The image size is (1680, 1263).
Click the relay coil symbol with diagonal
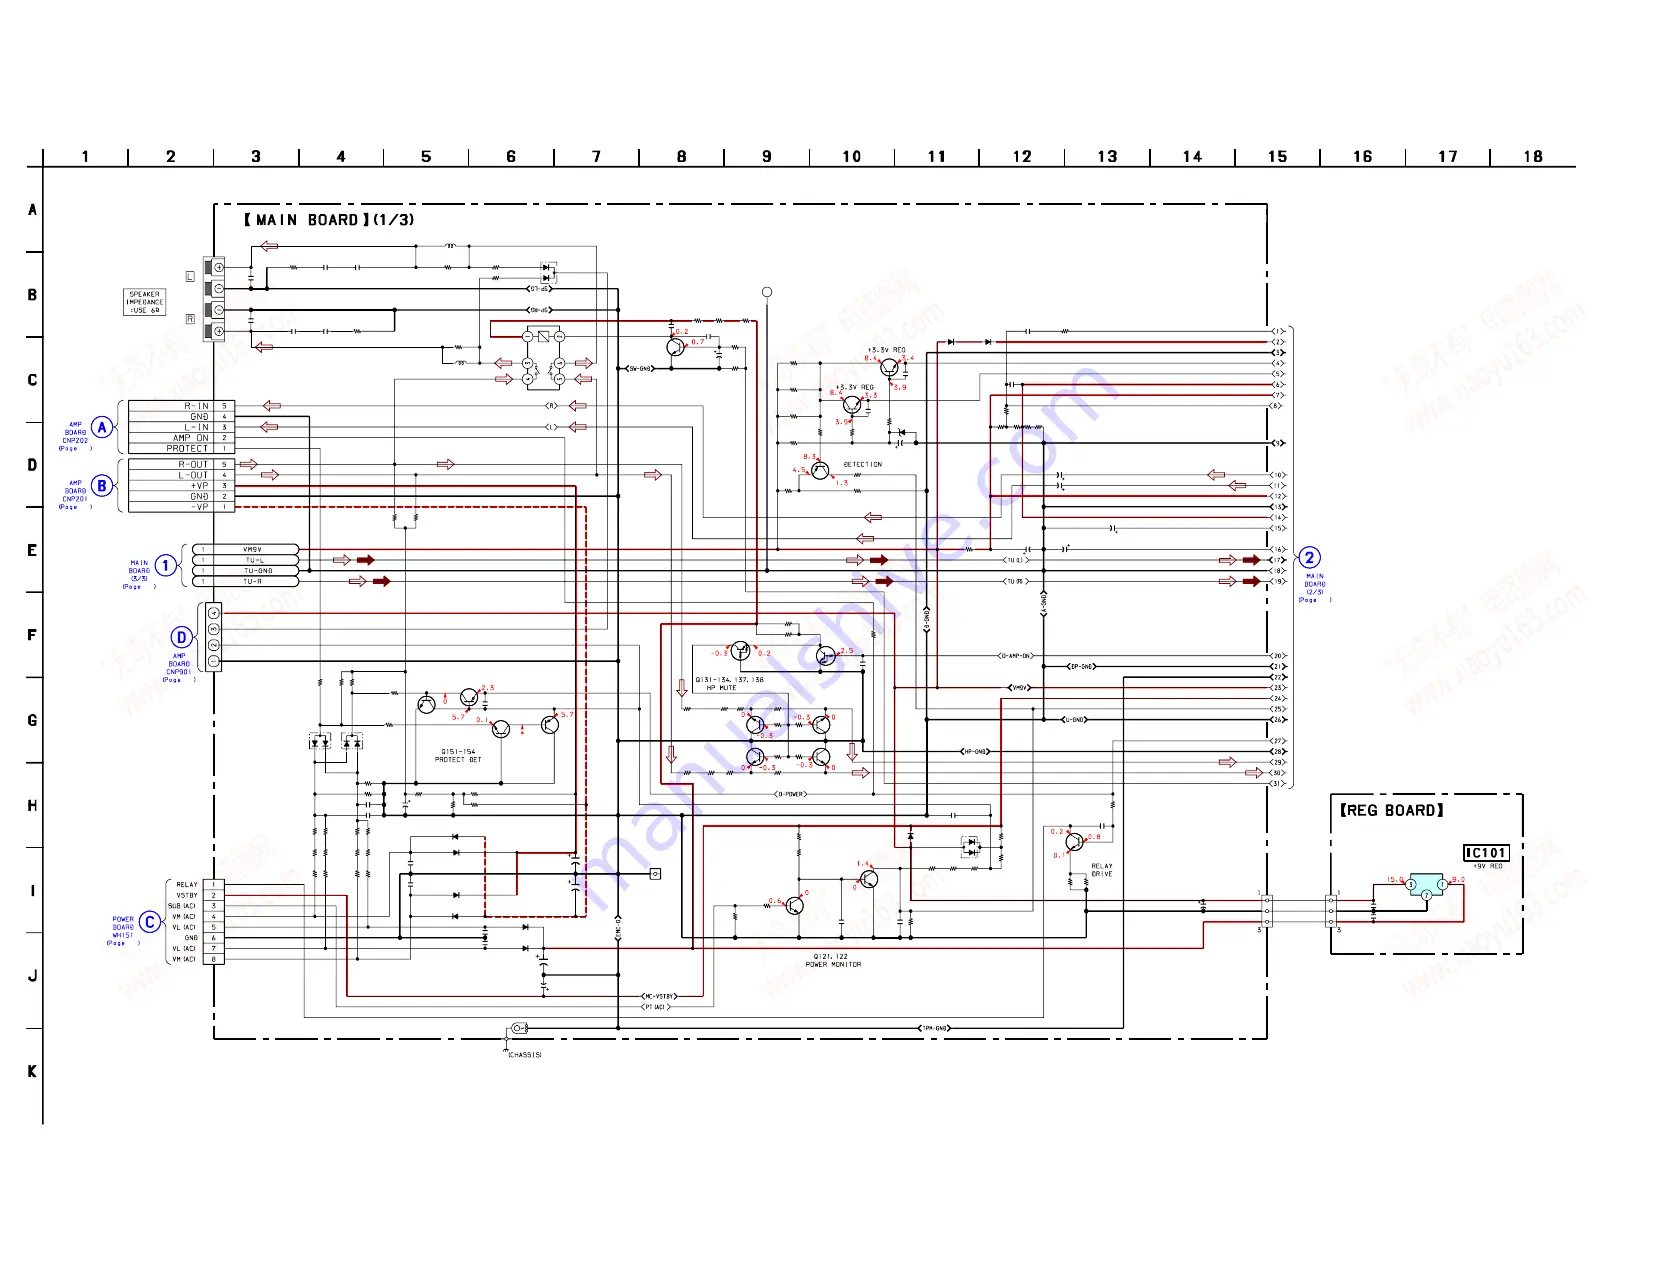coord(543,337)
